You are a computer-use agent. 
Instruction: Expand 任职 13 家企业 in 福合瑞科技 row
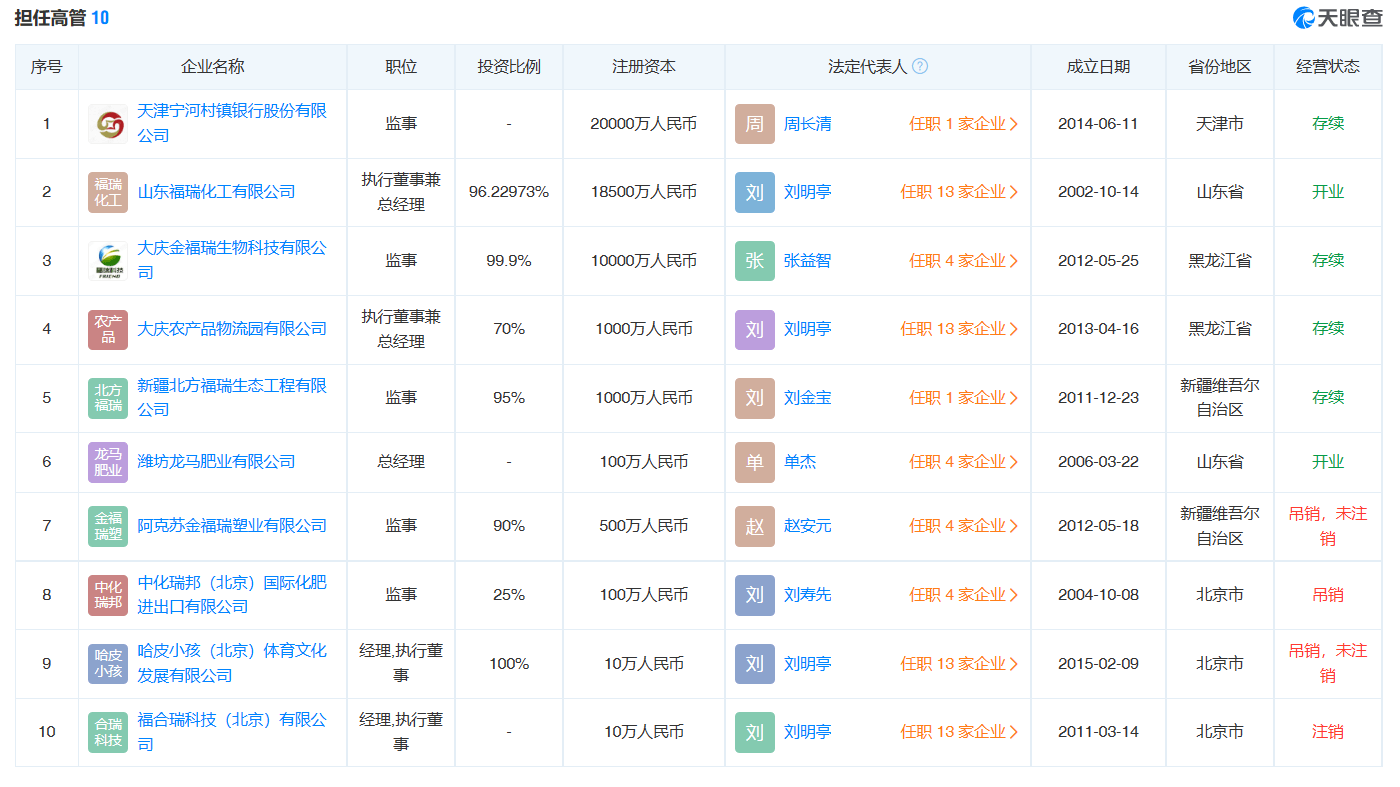coord(960,732)
